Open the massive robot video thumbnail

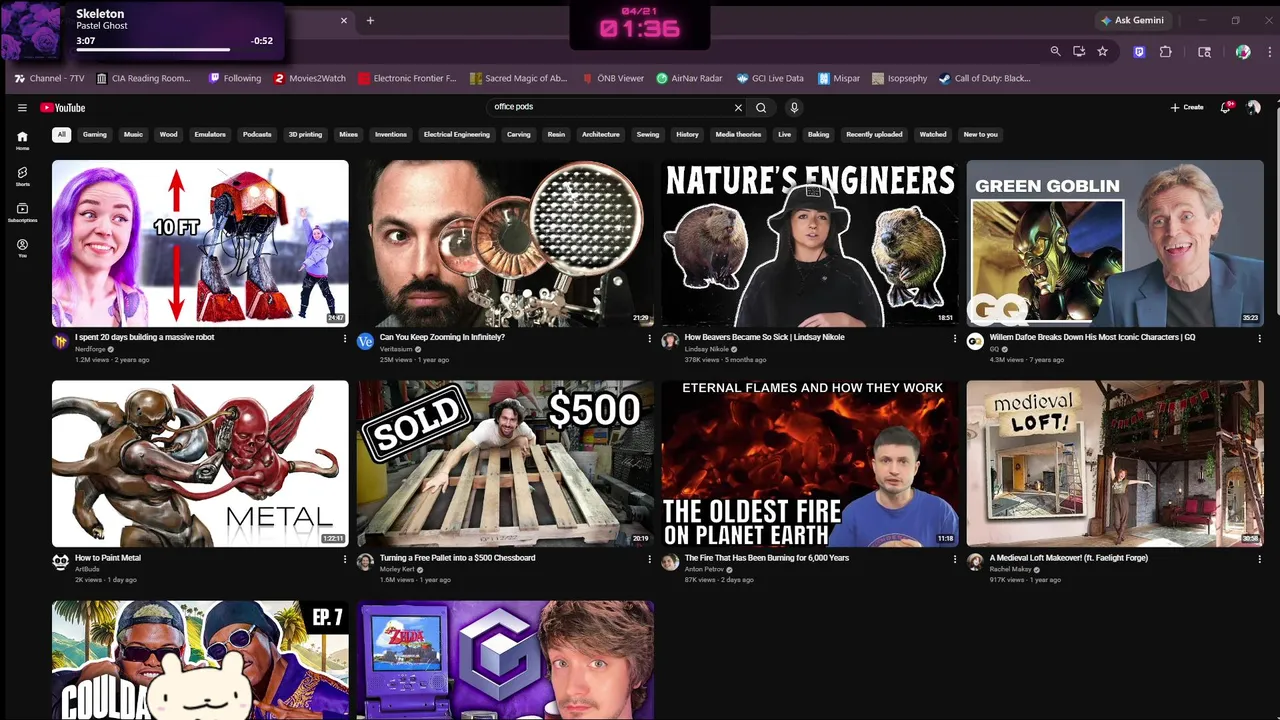point(200,243)
